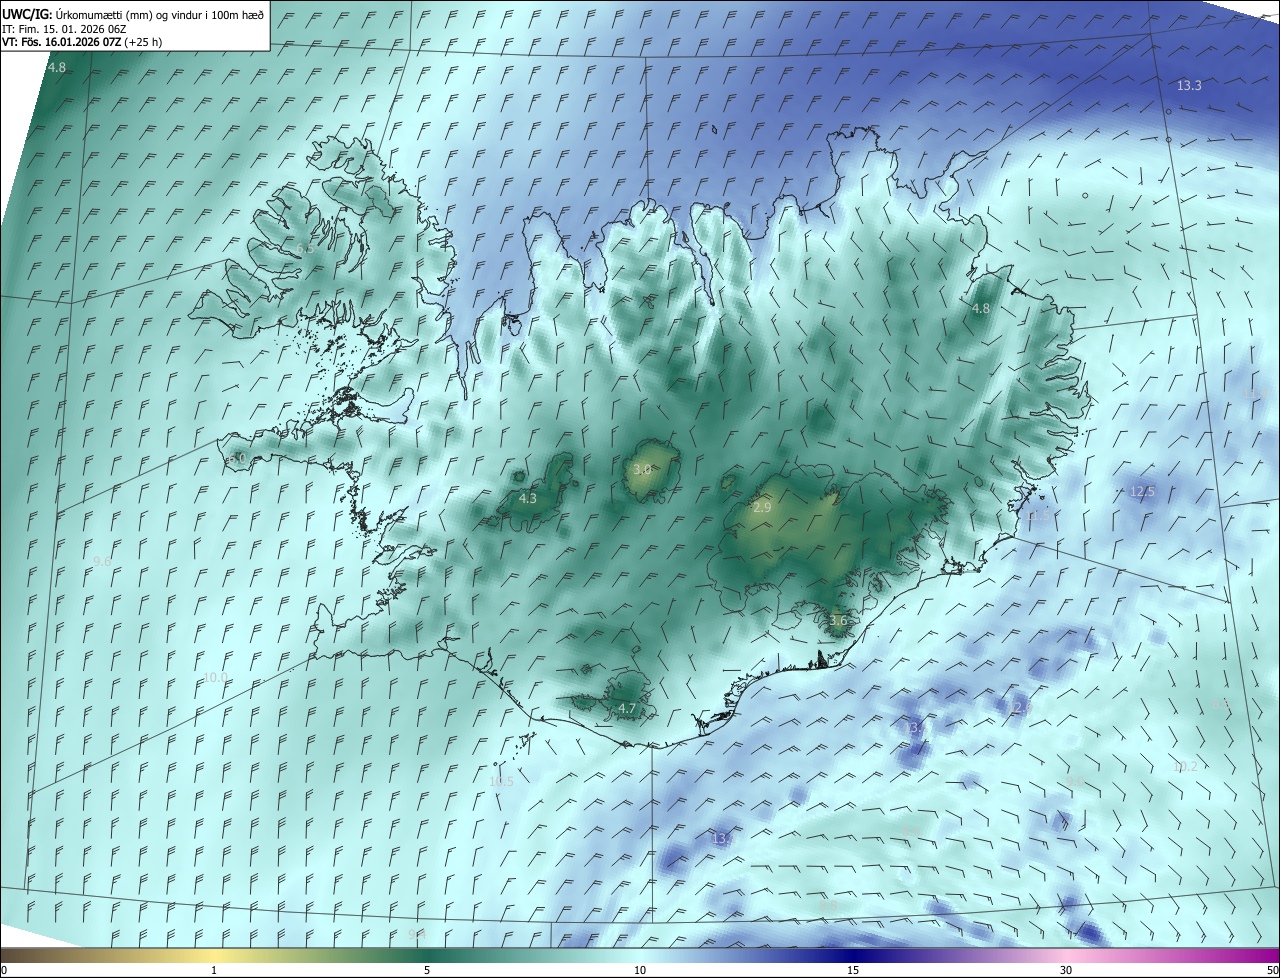This screenshot has width=1280, height=978.
Task: Click the colorbar tick label 5
Action: [427, 970]
